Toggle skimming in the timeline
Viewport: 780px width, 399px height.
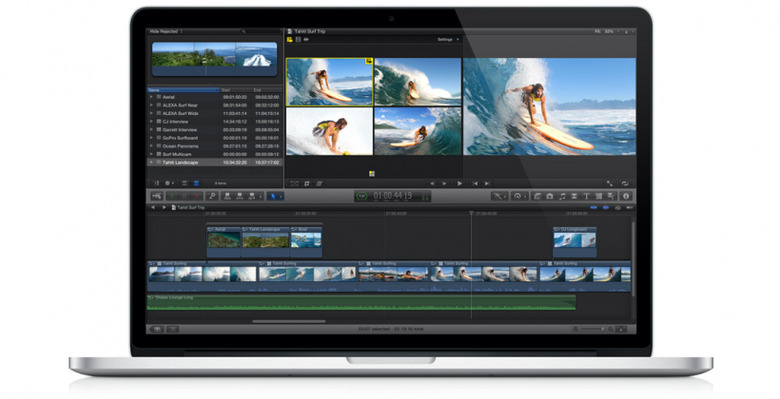click(593, 207)
